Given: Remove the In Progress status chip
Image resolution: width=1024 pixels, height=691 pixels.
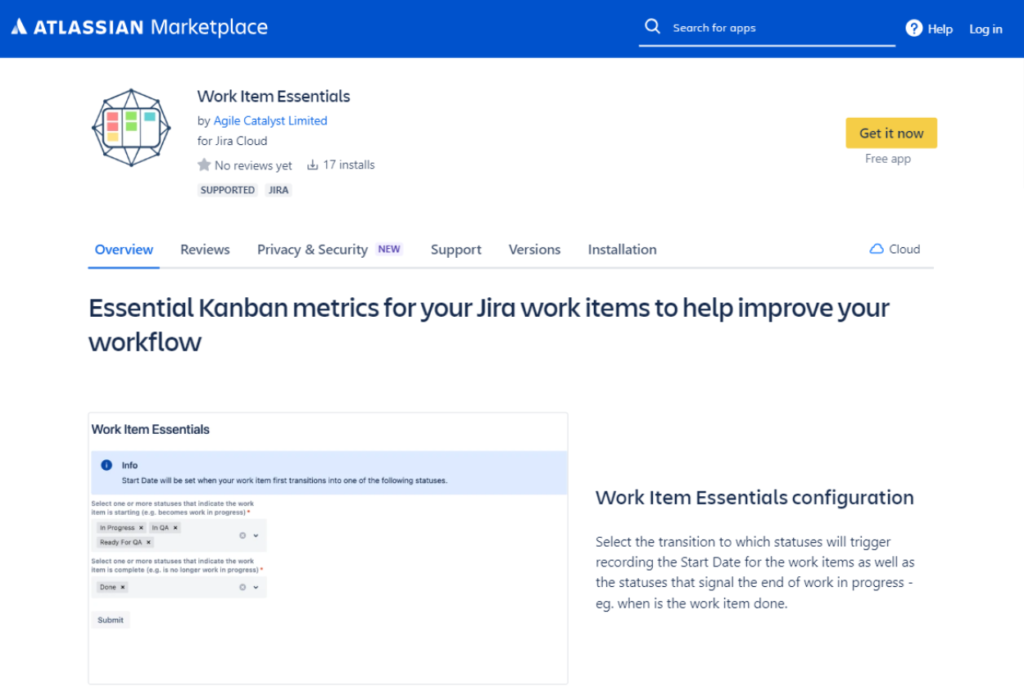Looking at the screenshot, I should point(141,528).
